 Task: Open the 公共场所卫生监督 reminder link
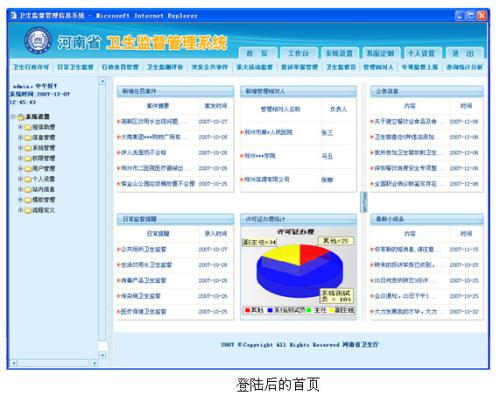click(143, 249)
